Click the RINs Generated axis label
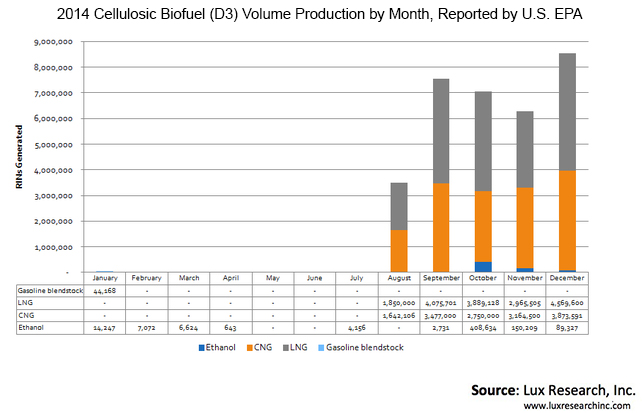 [19, 157]
